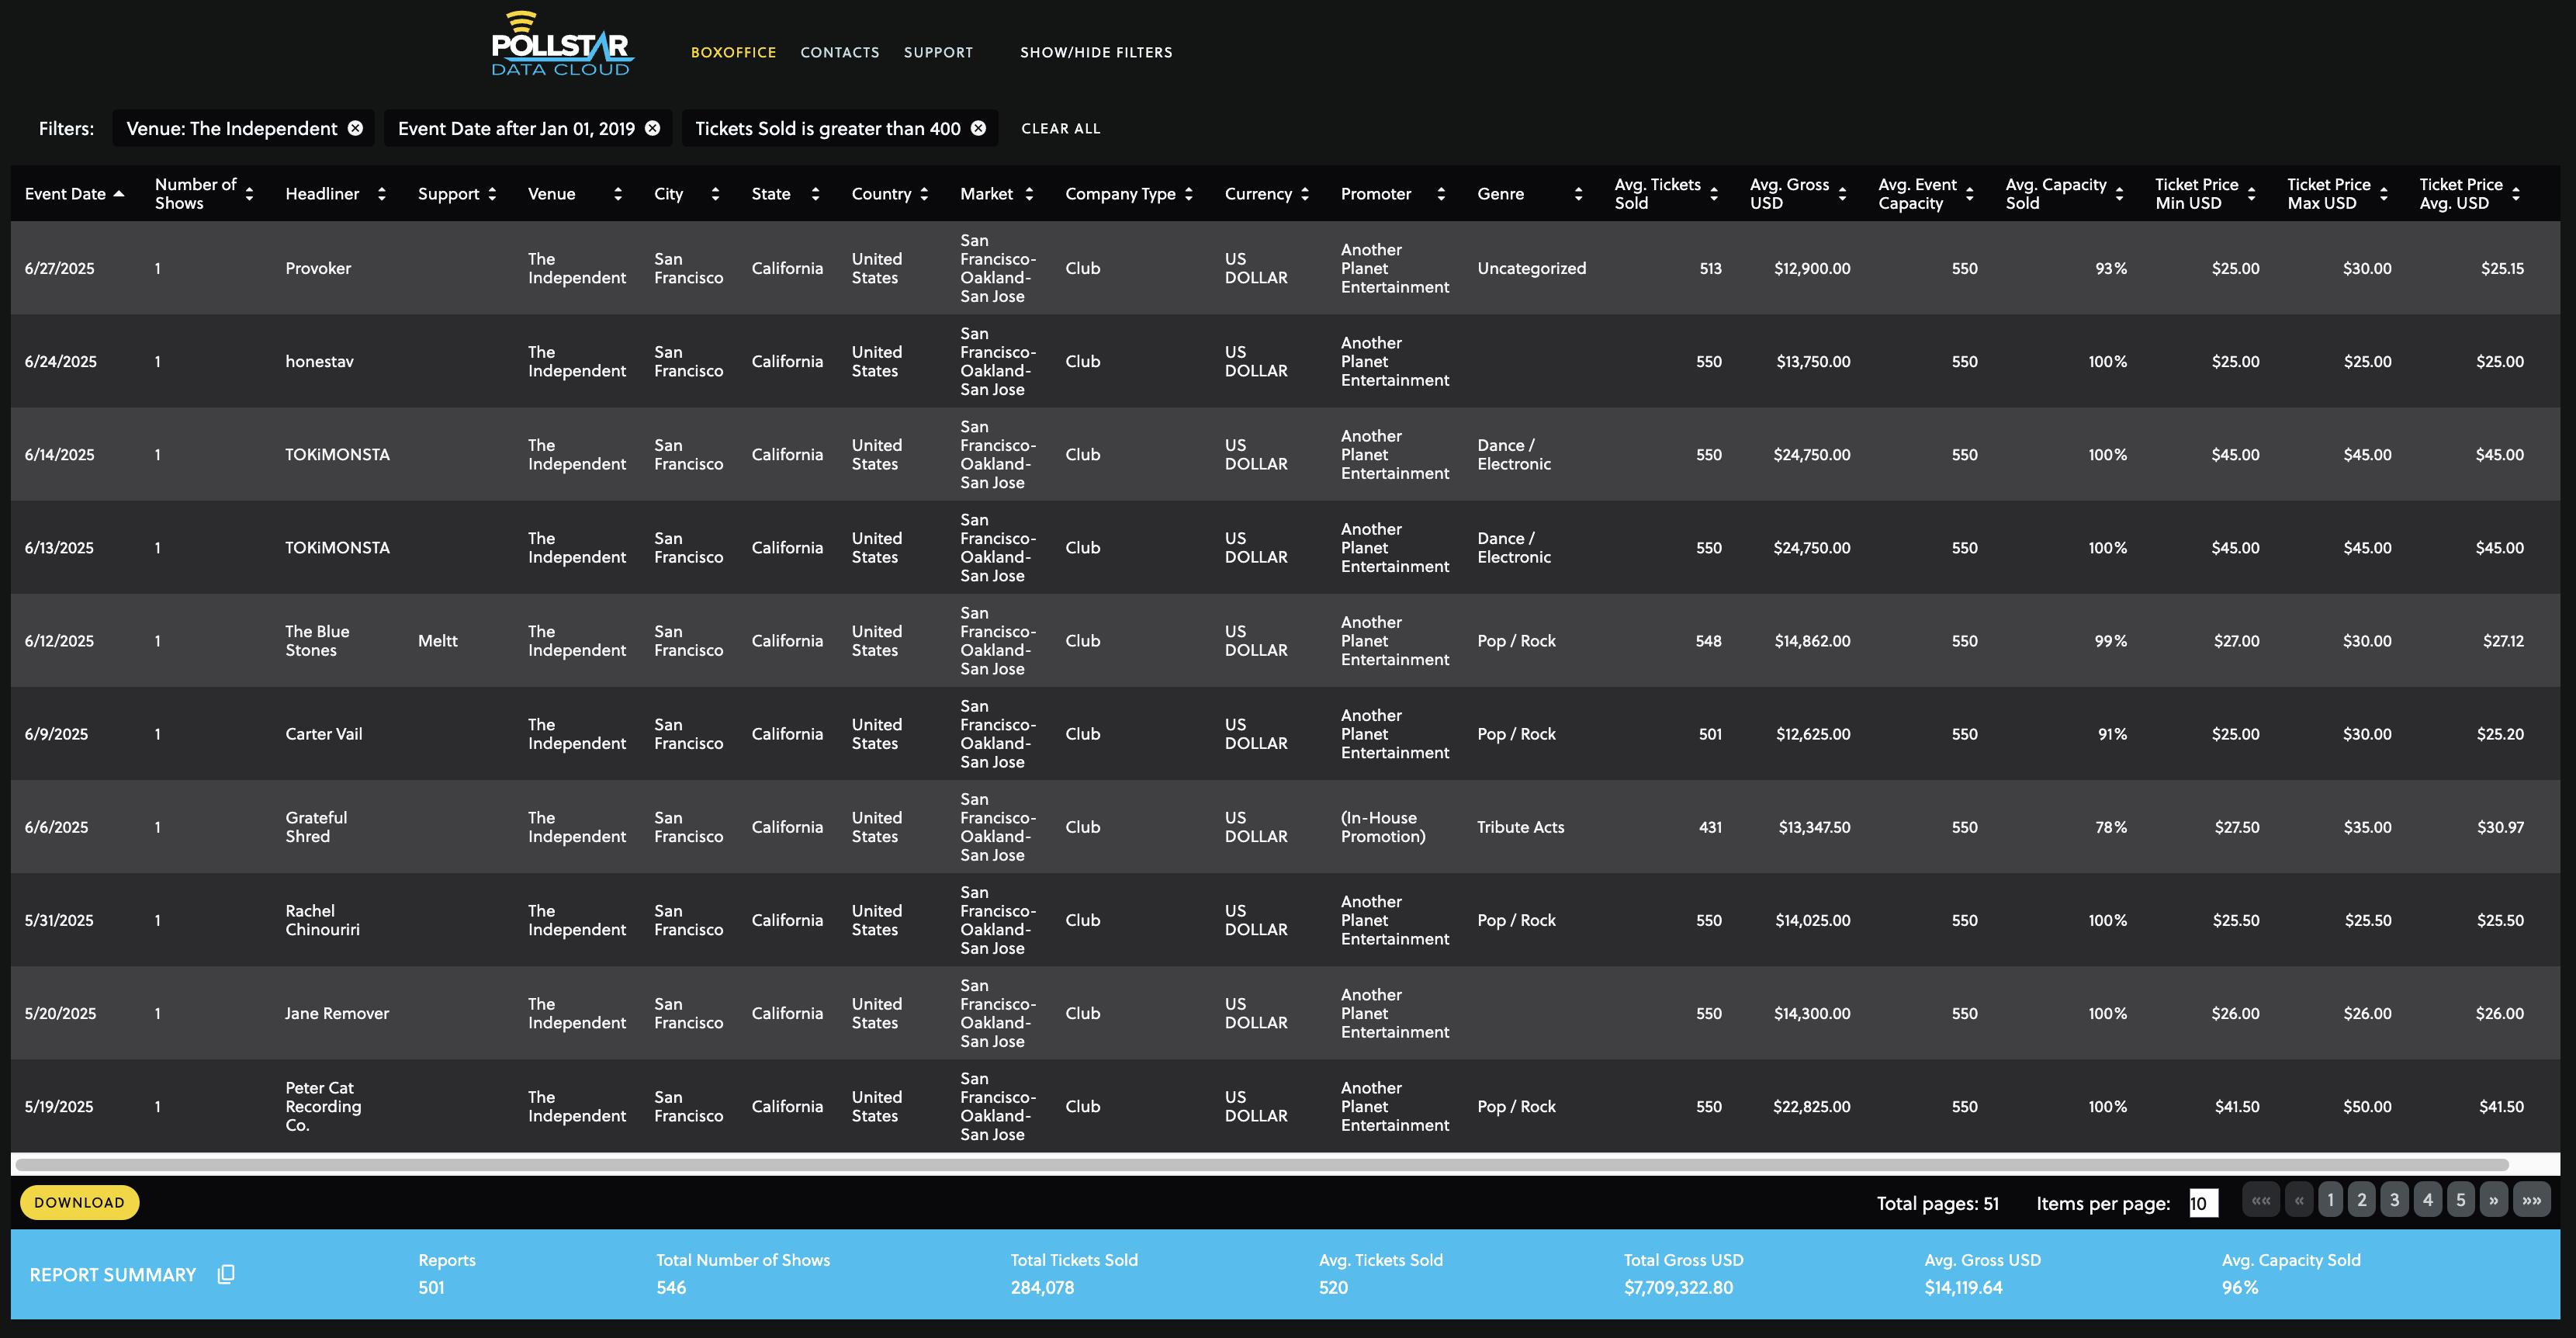Remove the Venue: The Independent filter
2576x1338 pixels.
(x=355, y=128)
